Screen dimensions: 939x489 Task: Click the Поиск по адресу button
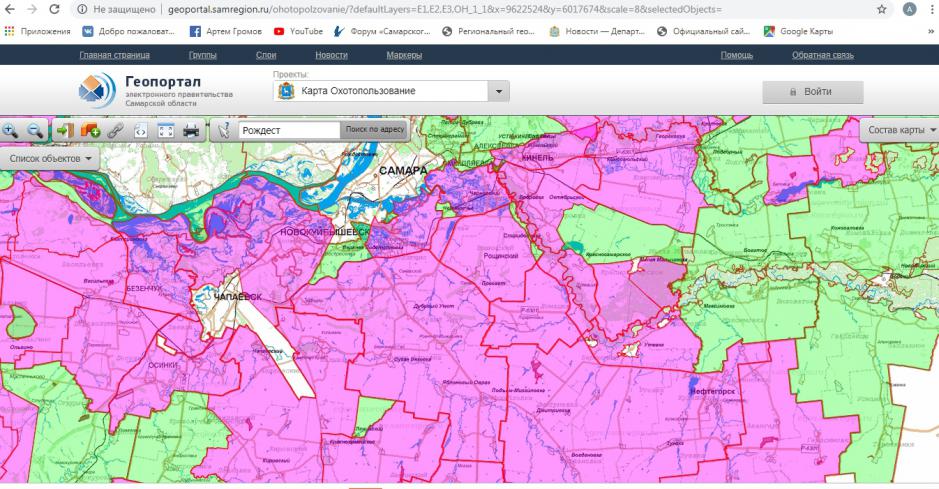click(374, 130)
